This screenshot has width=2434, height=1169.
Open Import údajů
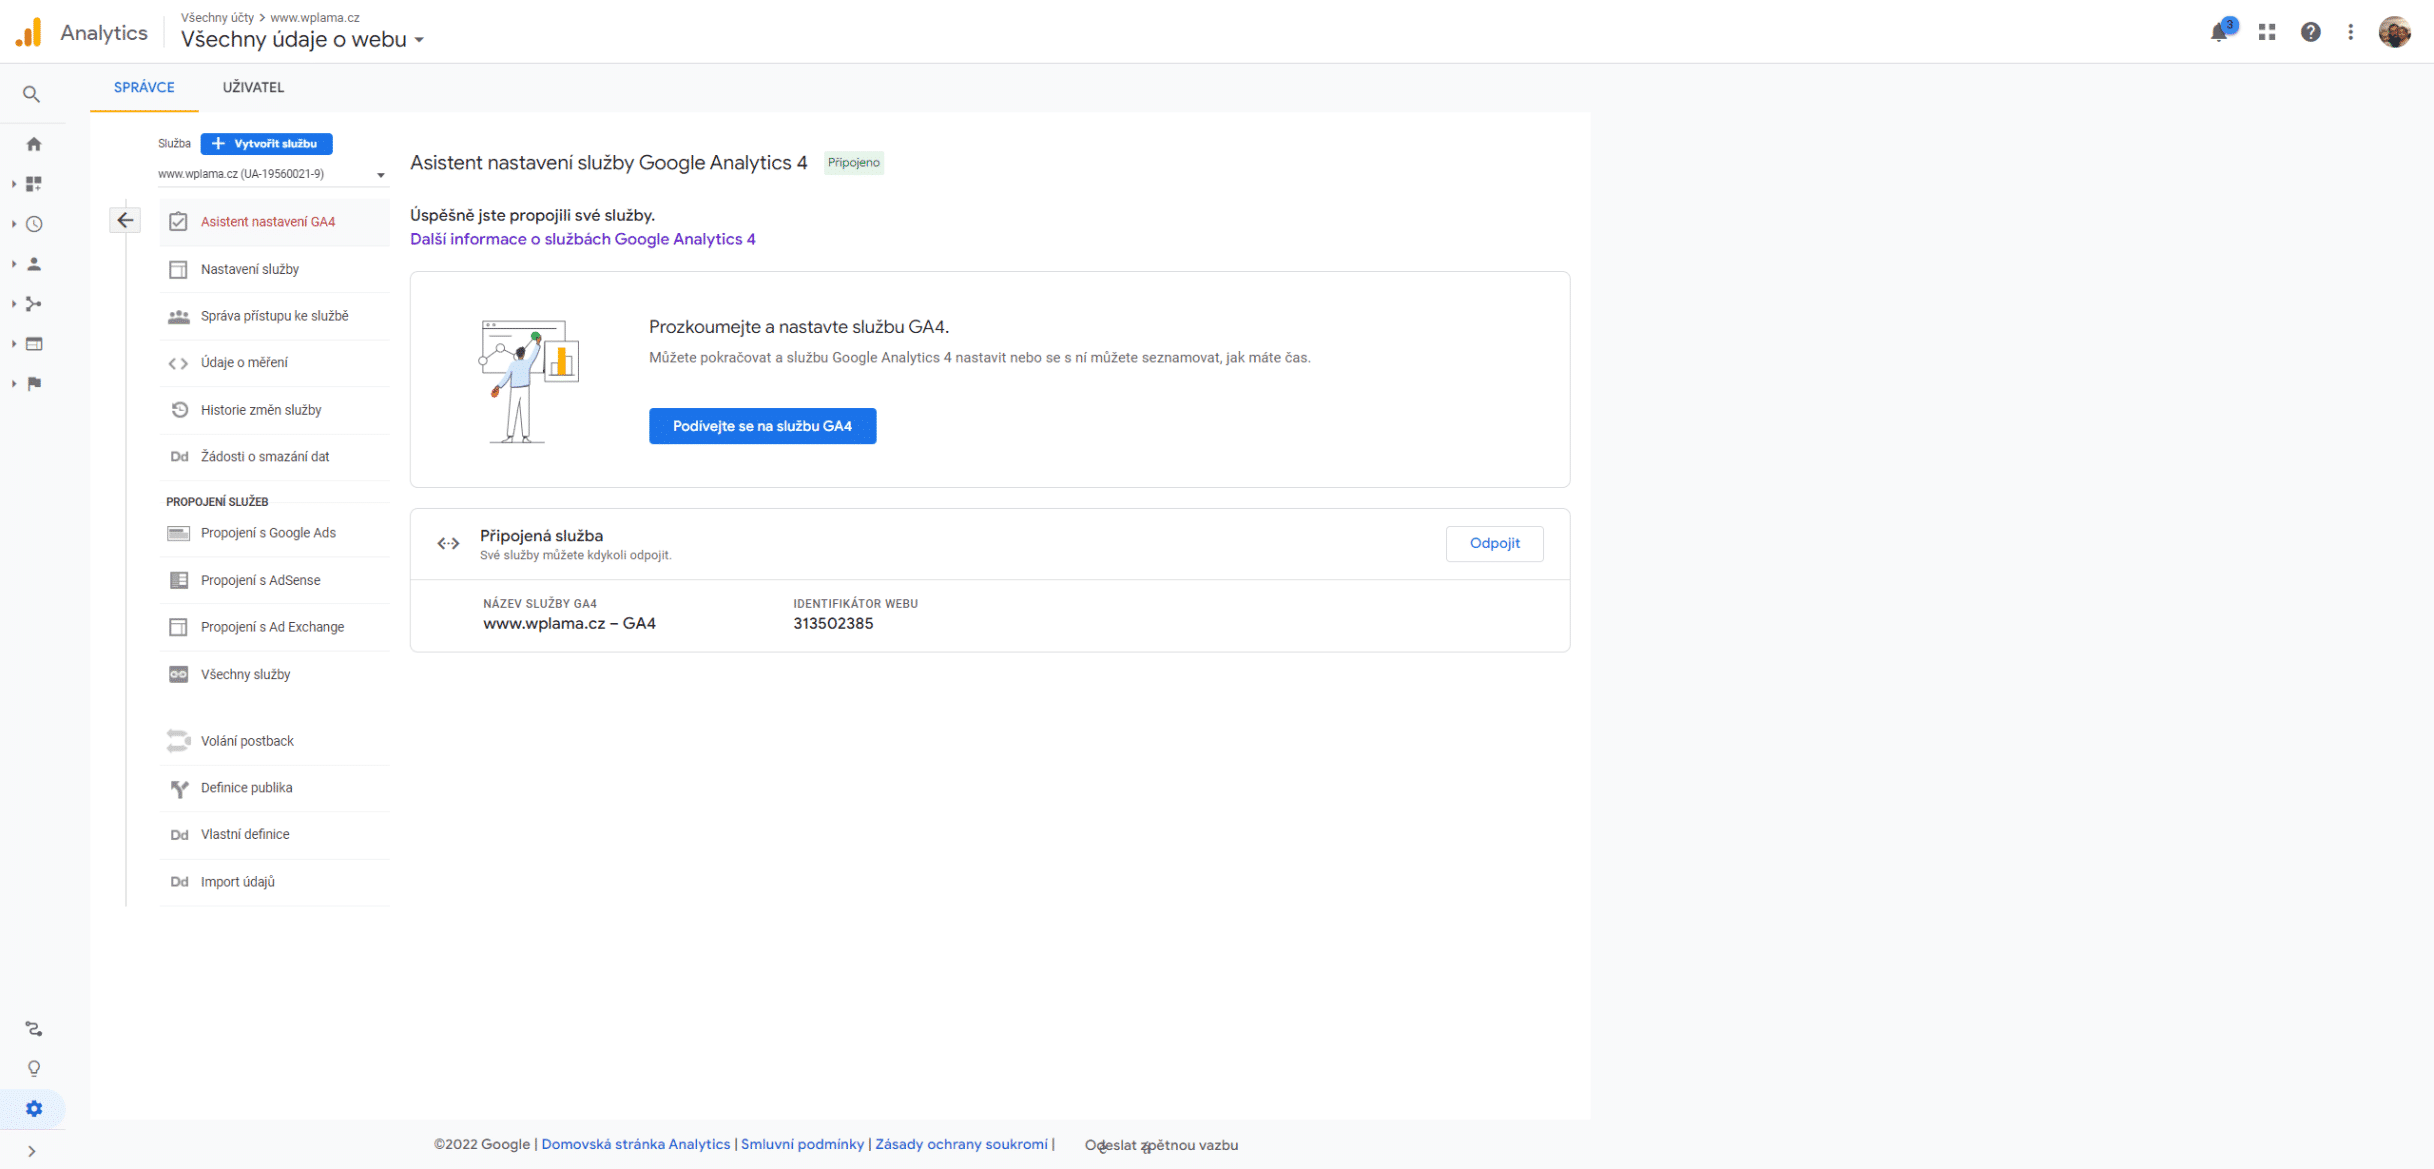click(275, 882)
